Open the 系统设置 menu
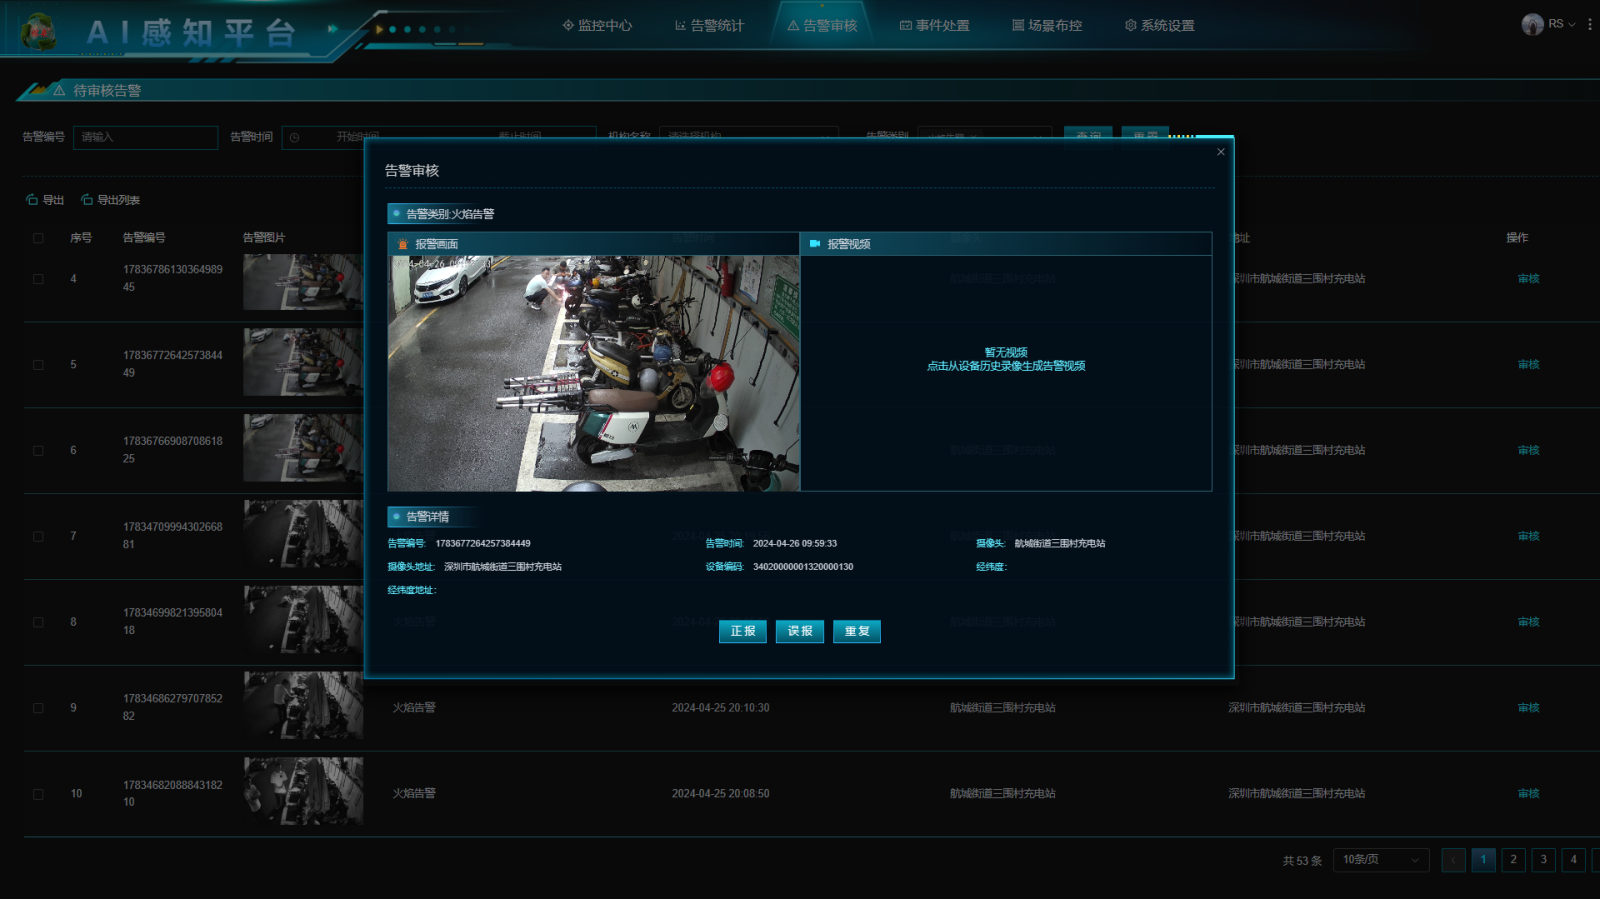 tap(1160, 25)
